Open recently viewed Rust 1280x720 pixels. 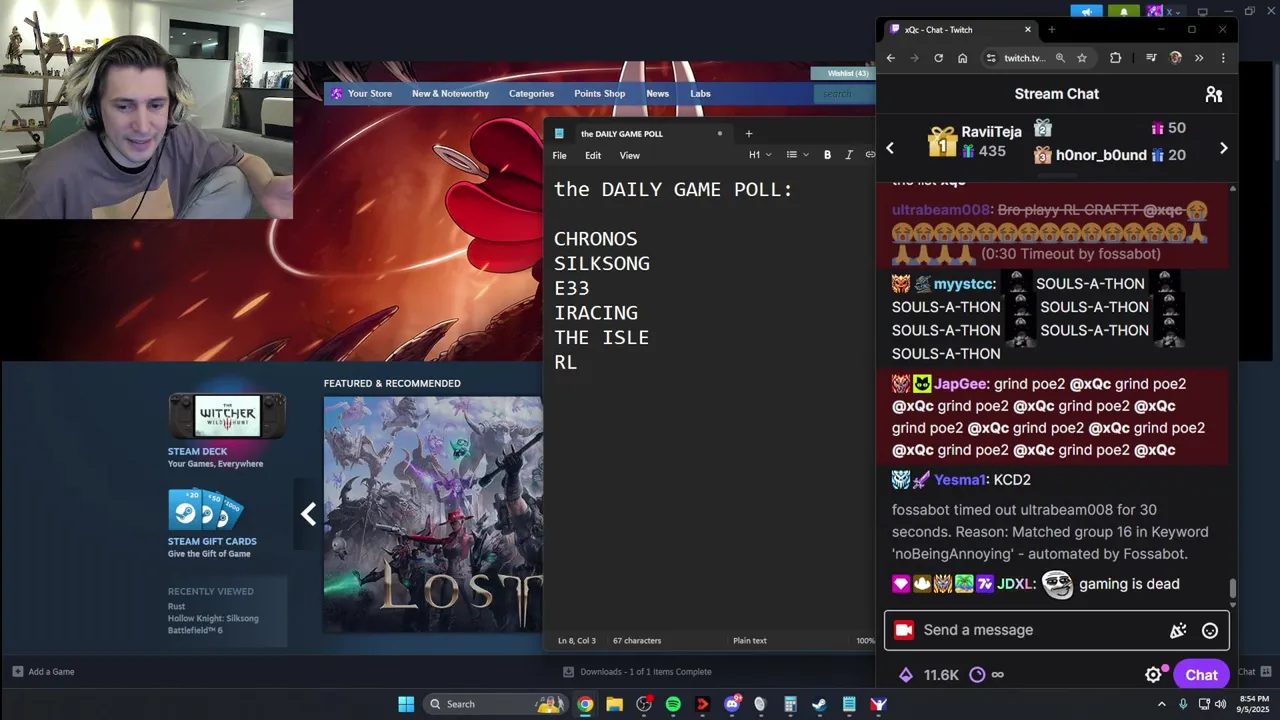pyautogui.click(x=176, y=606)
